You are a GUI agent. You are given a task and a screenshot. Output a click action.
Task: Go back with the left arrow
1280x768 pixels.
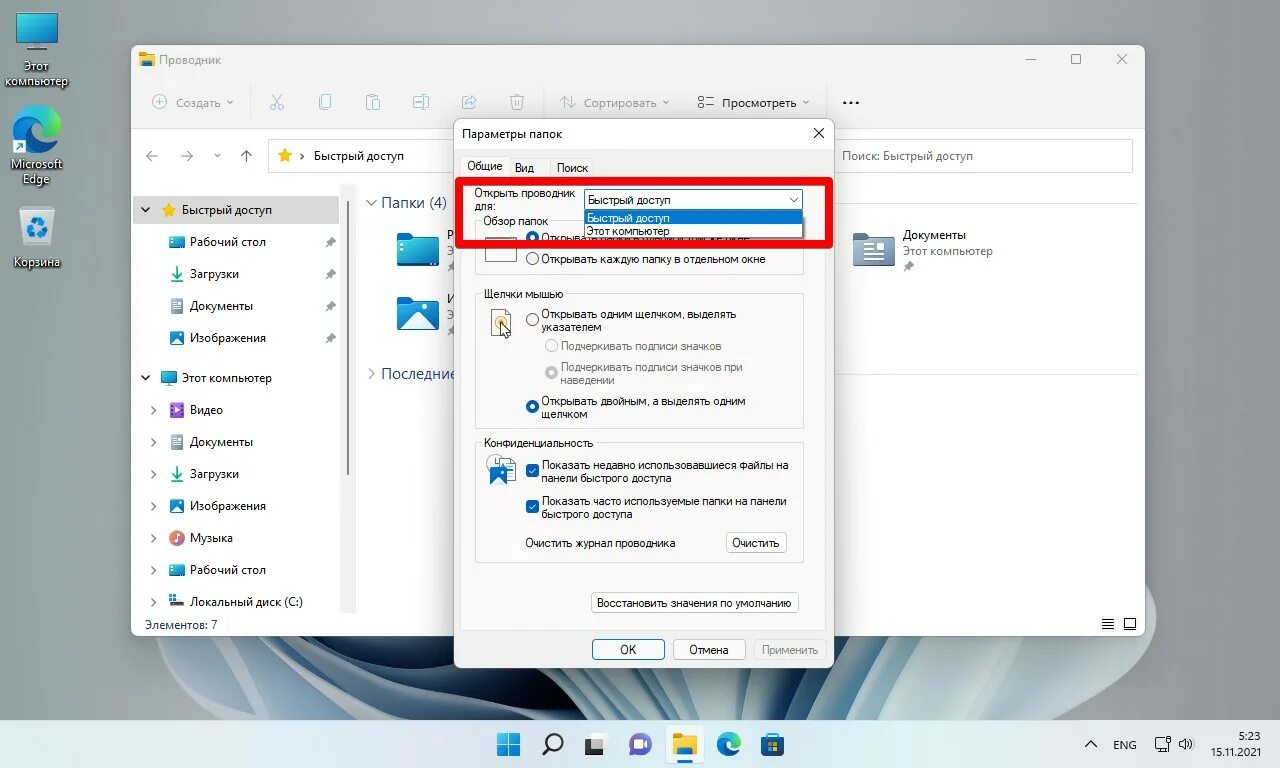coord(152,156)
